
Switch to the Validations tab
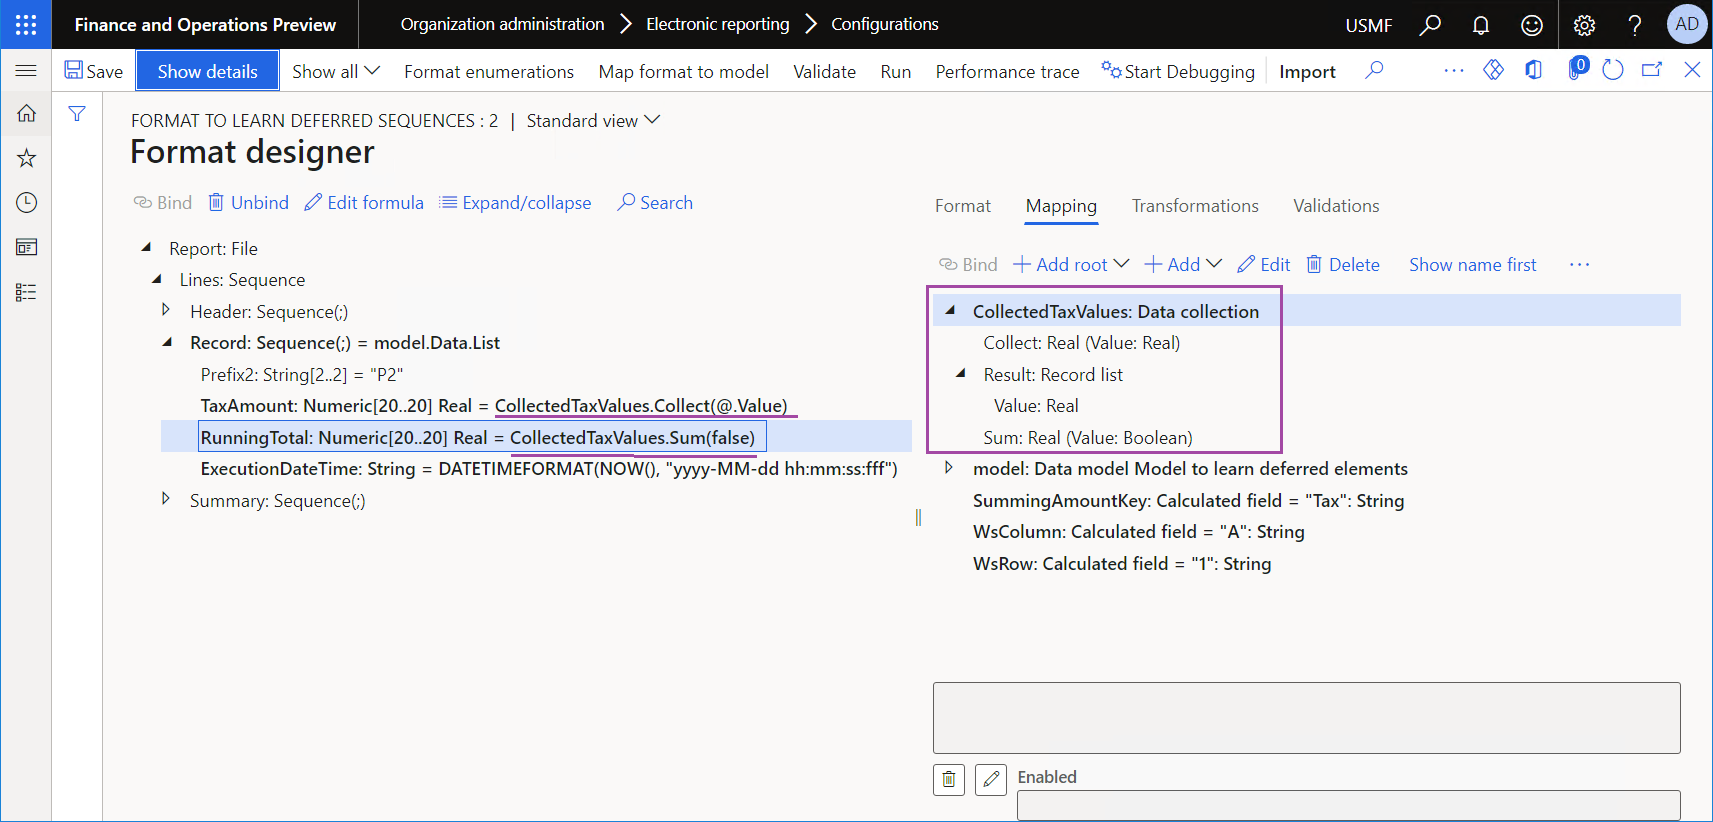tap(1336, 206)
